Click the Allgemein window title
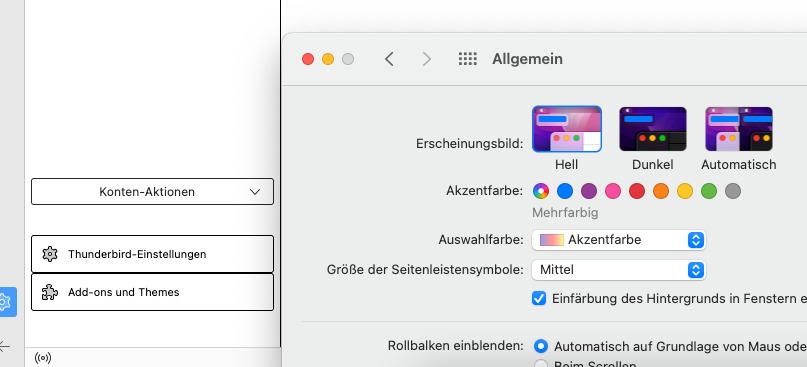 (527, 59)
